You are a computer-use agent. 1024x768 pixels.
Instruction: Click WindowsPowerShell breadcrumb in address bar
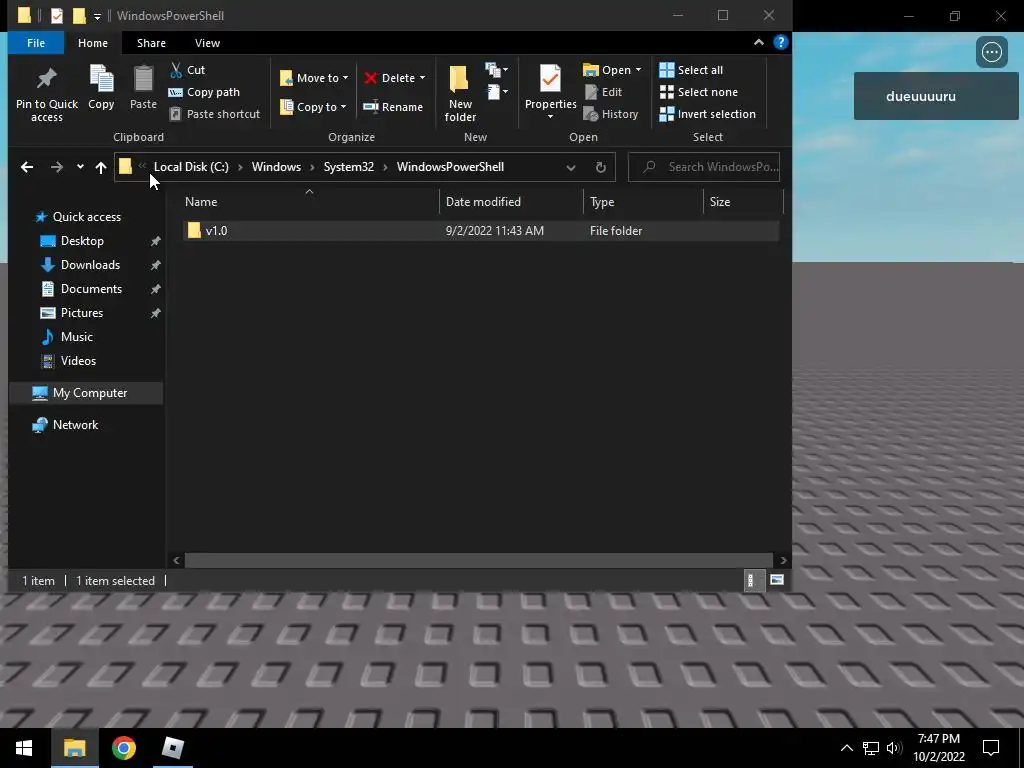[450, 167]
